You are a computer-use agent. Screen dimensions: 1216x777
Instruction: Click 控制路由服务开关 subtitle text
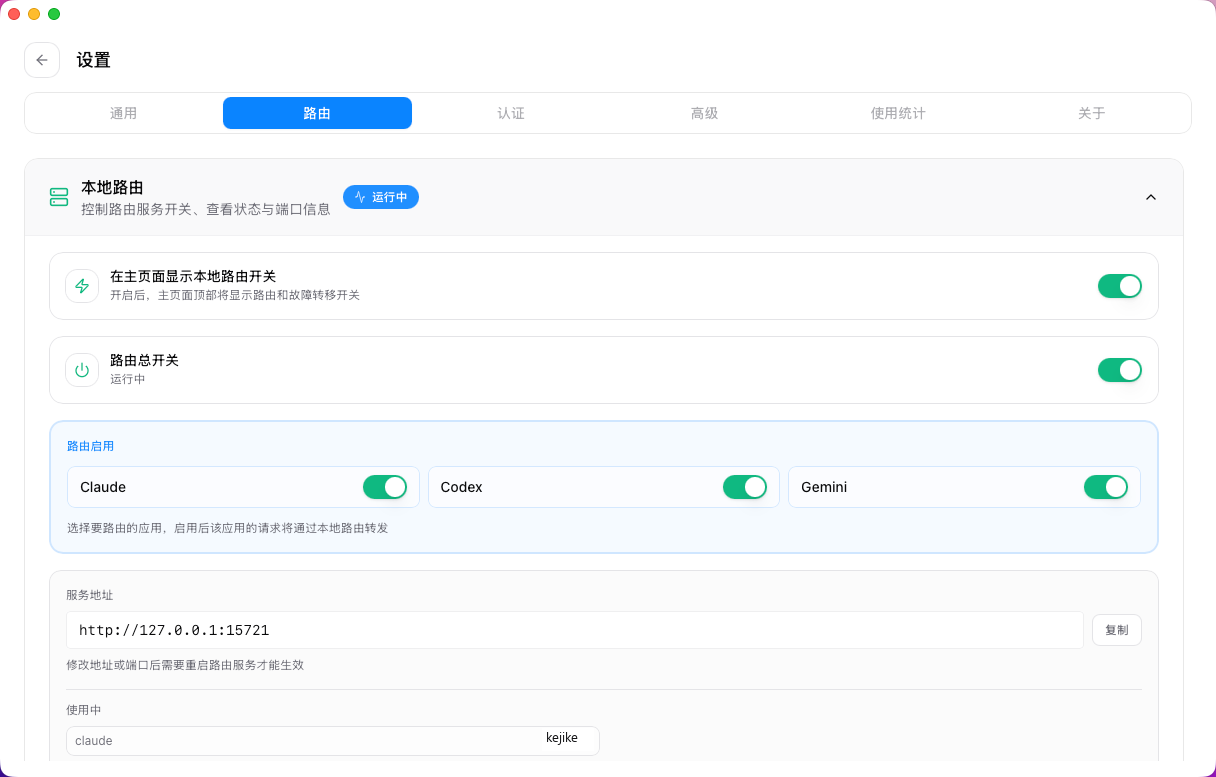(x=206, y=210)
